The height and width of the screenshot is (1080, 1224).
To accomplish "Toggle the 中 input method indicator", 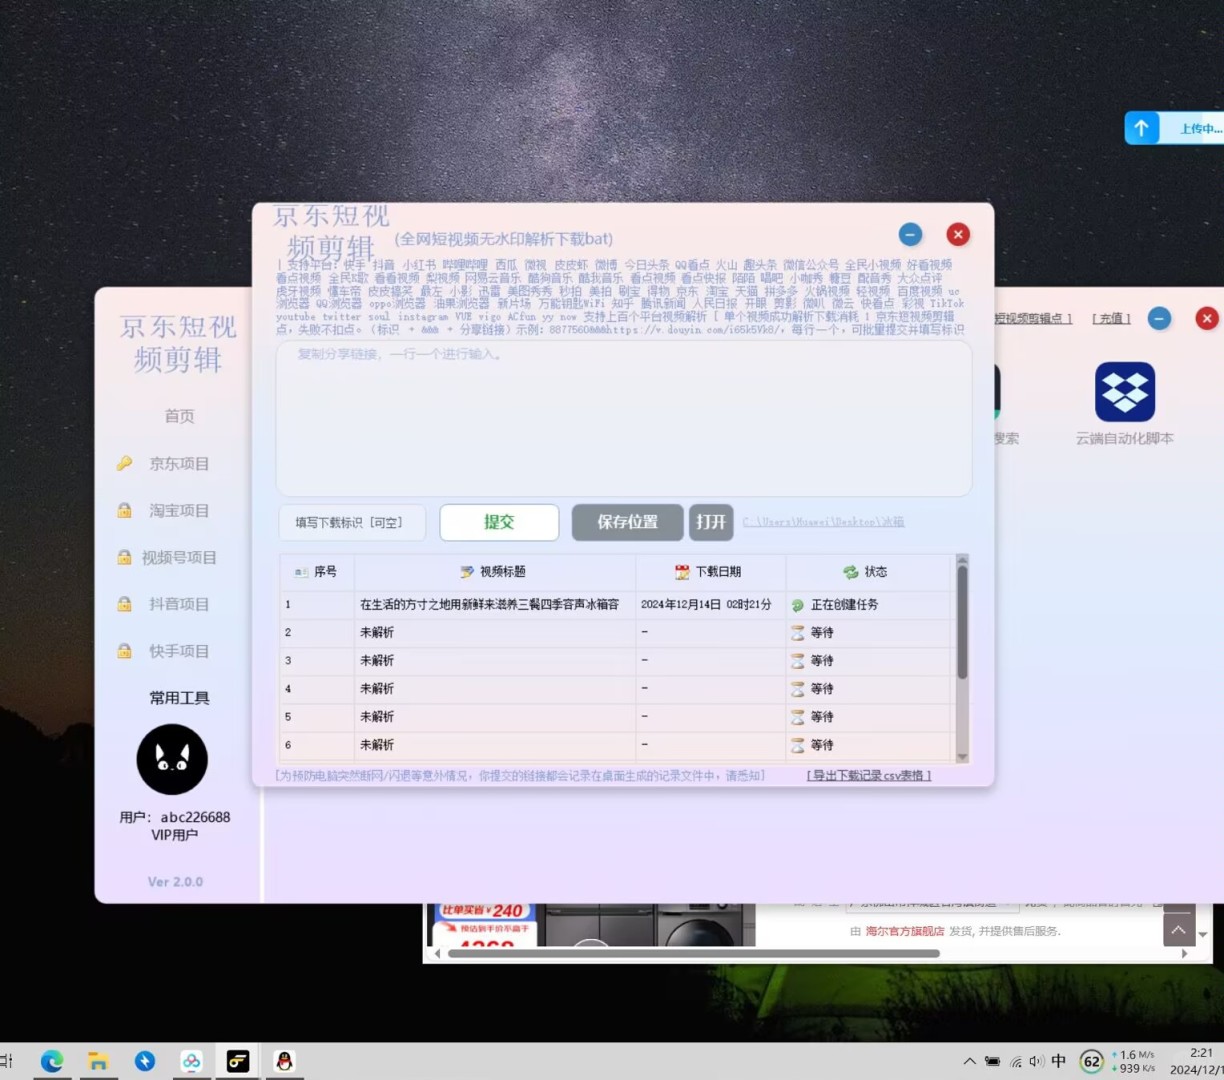I will point(1059,1062).
